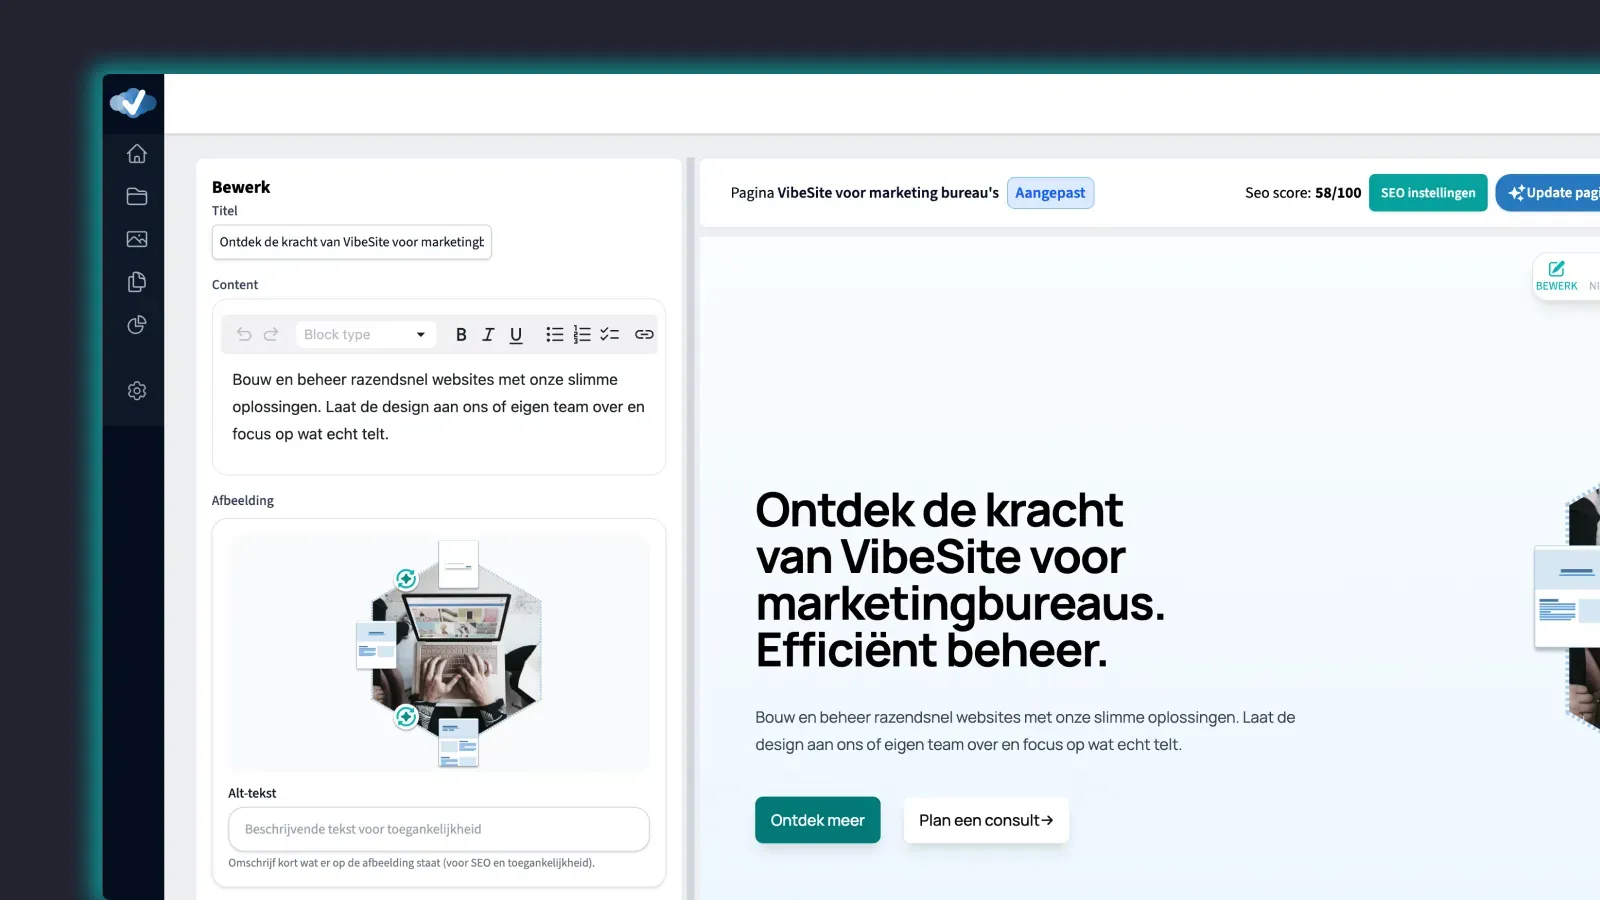Screen dimensions: 1600x900
Task: Click the home icon in sidebar
Action: pos(137,154)
